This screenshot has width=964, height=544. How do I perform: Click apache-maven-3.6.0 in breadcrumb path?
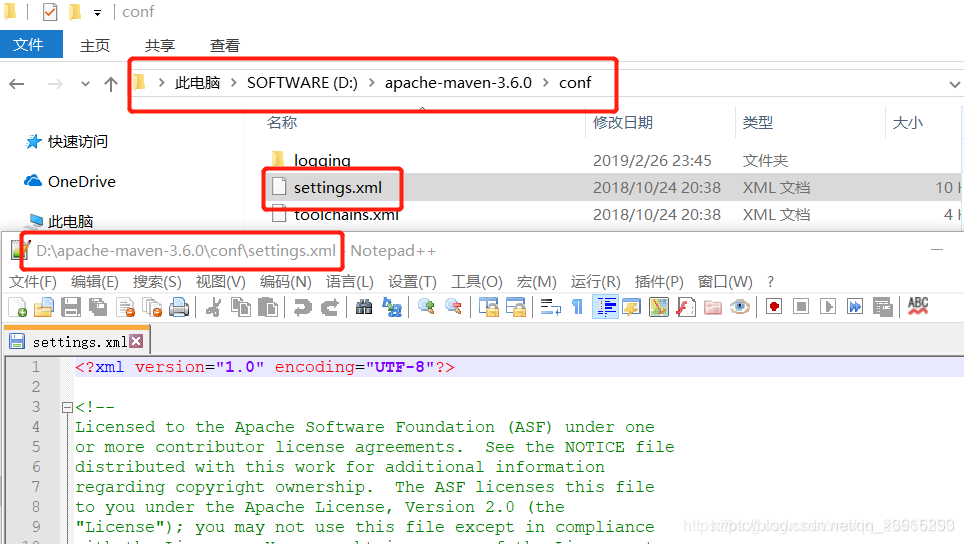pyautogui.click(x=458, y=83)
